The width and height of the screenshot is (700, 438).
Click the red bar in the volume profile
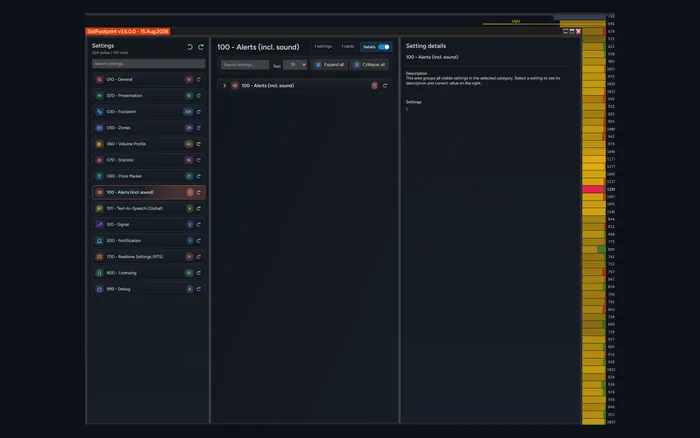(593, 189)
